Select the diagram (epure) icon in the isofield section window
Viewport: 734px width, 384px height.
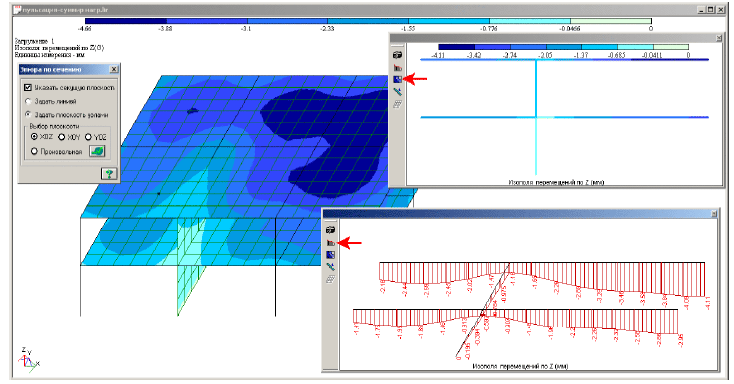[397, 67]
